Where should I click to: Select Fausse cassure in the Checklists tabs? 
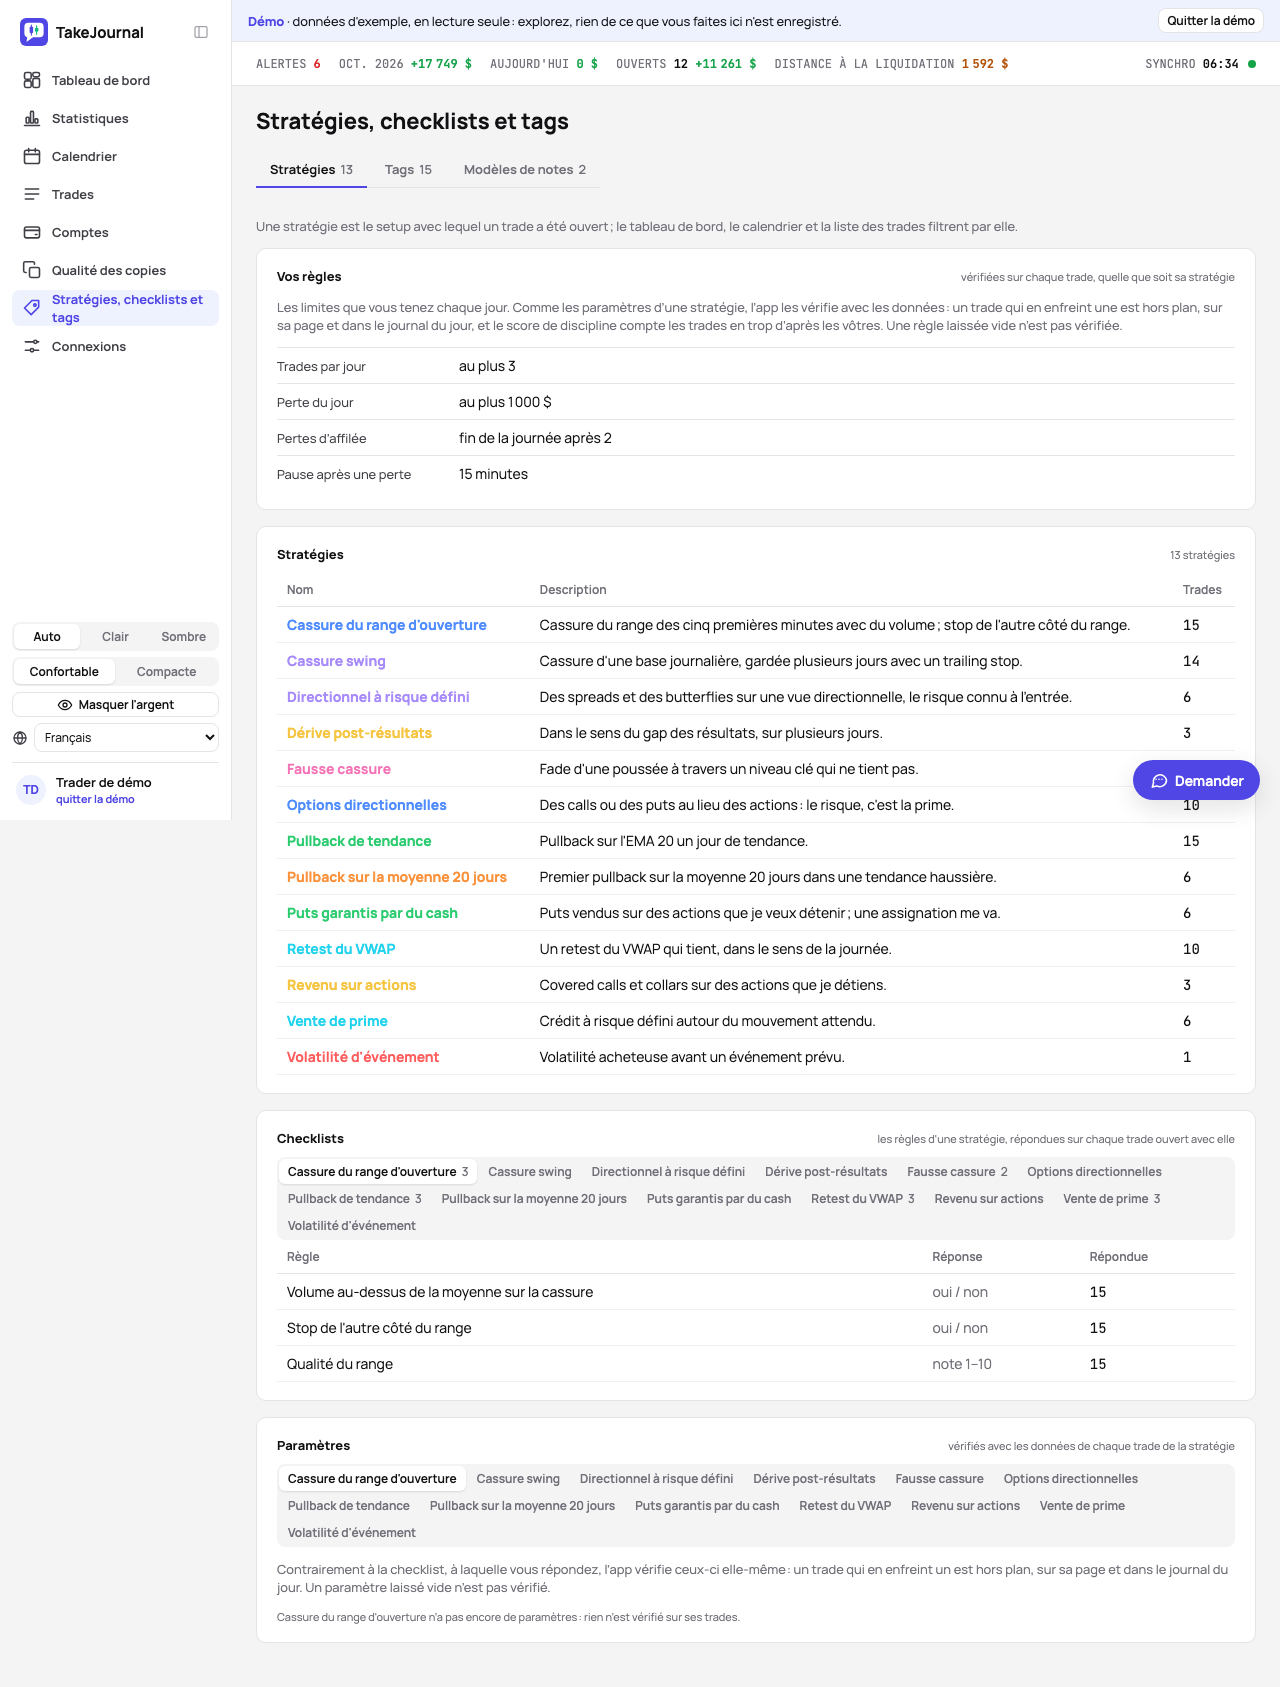point(957,1172)
